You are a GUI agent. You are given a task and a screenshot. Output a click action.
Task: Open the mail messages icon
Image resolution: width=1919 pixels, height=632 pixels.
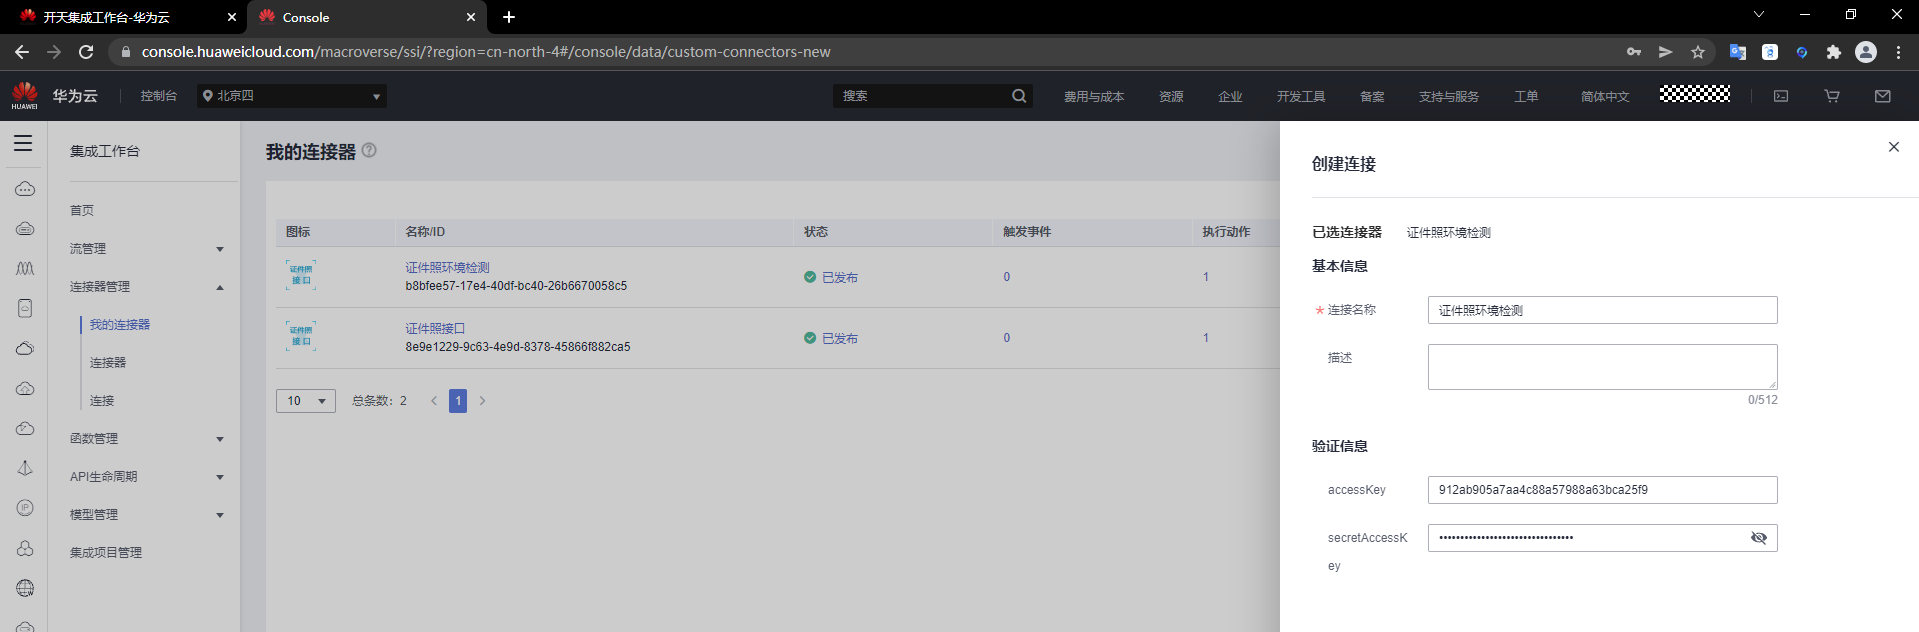(x=1883, y=96)
